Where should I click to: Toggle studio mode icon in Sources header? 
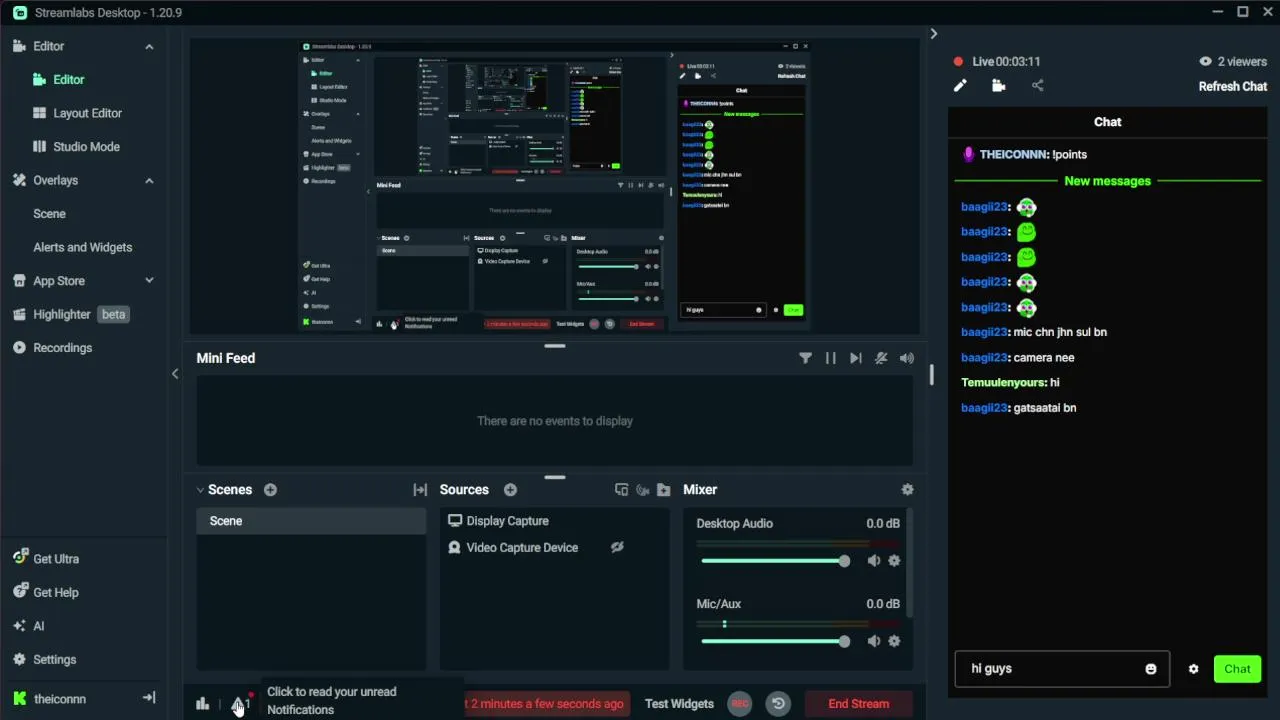pos(621,490)
